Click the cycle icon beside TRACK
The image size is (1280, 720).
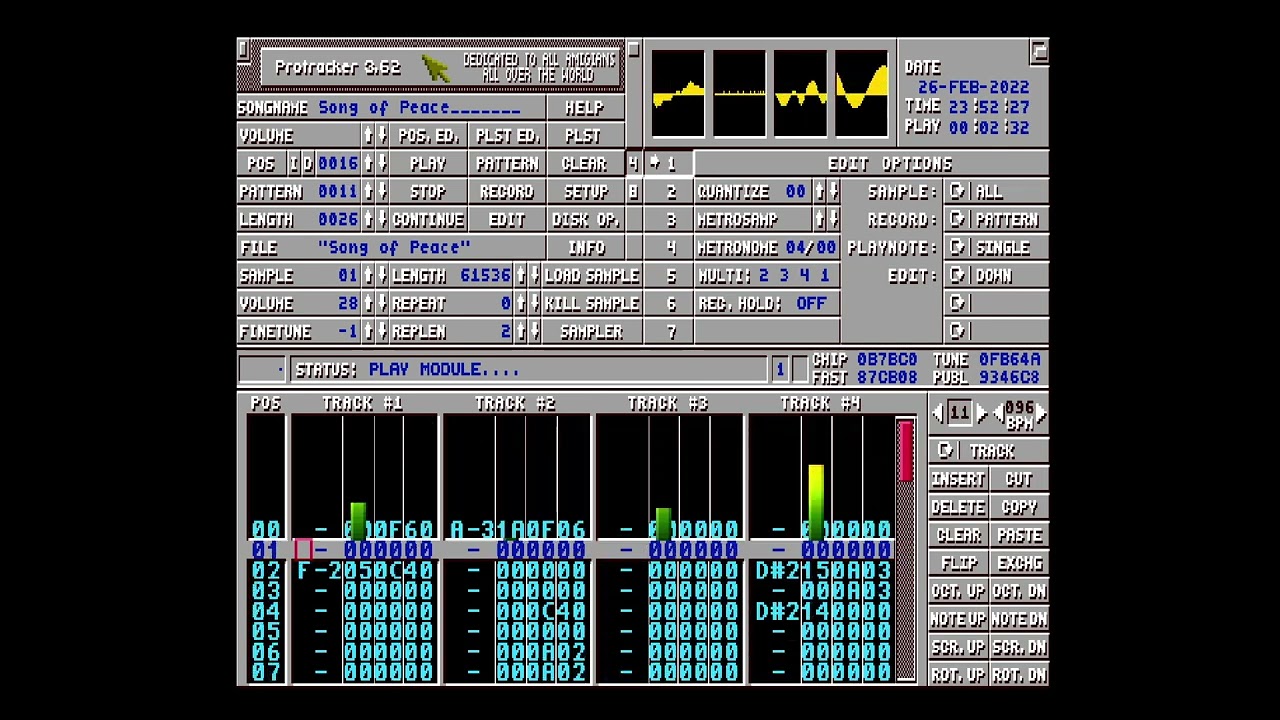click(x=945, y=452)
